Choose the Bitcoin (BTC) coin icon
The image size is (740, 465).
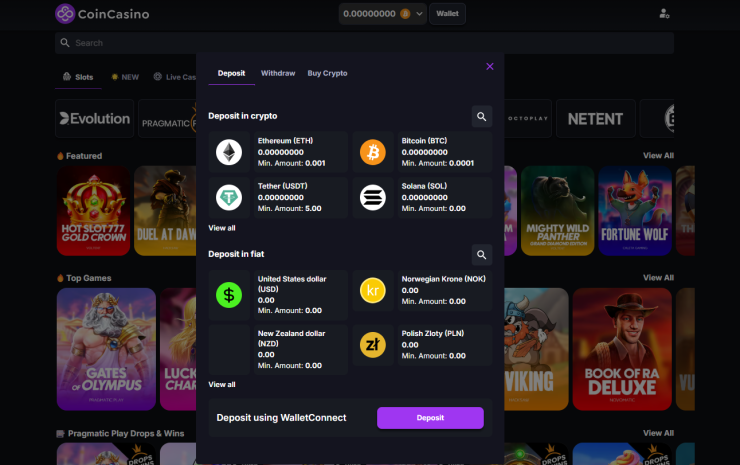pyautogui.click(x=373, y=152)
